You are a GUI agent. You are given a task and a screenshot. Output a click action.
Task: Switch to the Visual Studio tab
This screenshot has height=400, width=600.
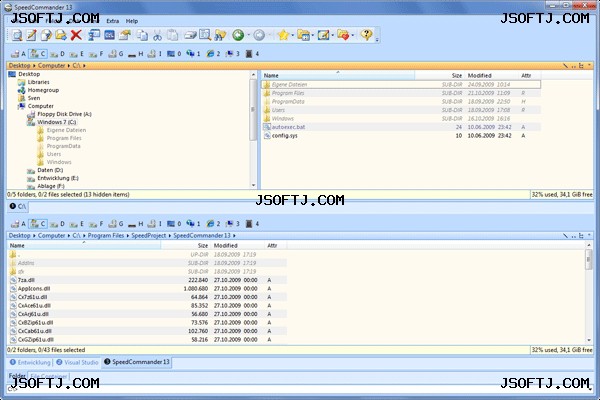tap(77, 362)
